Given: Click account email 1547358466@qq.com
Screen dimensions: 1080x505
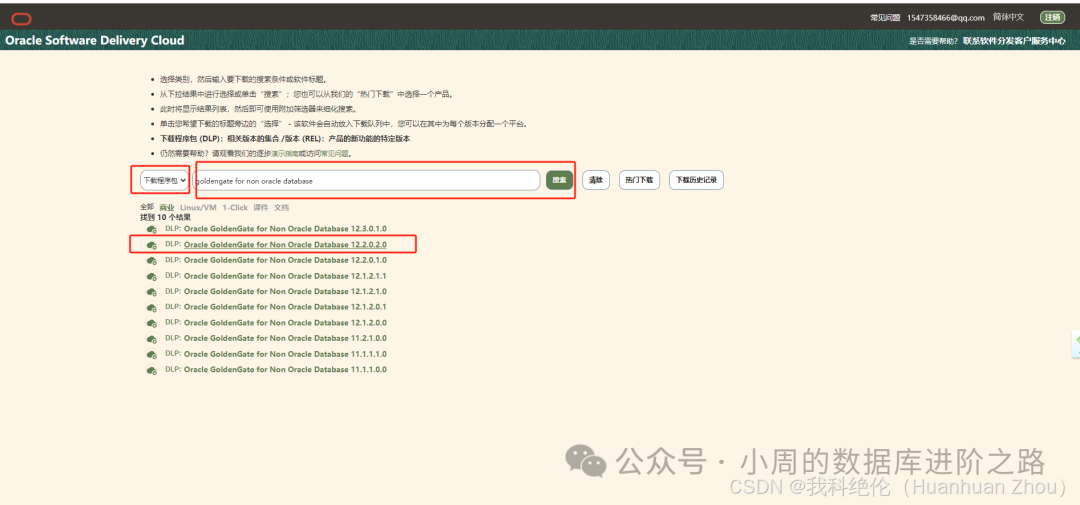Looking at the screenshot, I should click(946, 18).
